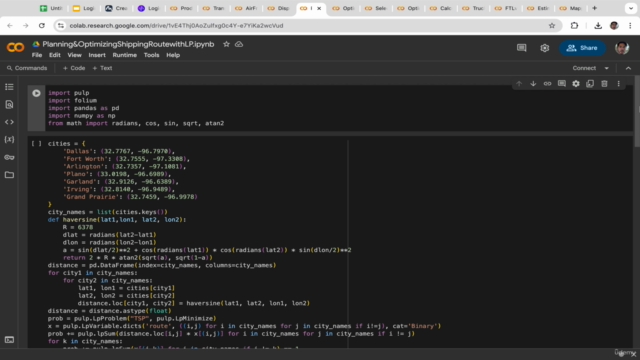The height and width of the screenshot is (360, 640).
Task: Open the Insert menu
Action: [97, 55]
